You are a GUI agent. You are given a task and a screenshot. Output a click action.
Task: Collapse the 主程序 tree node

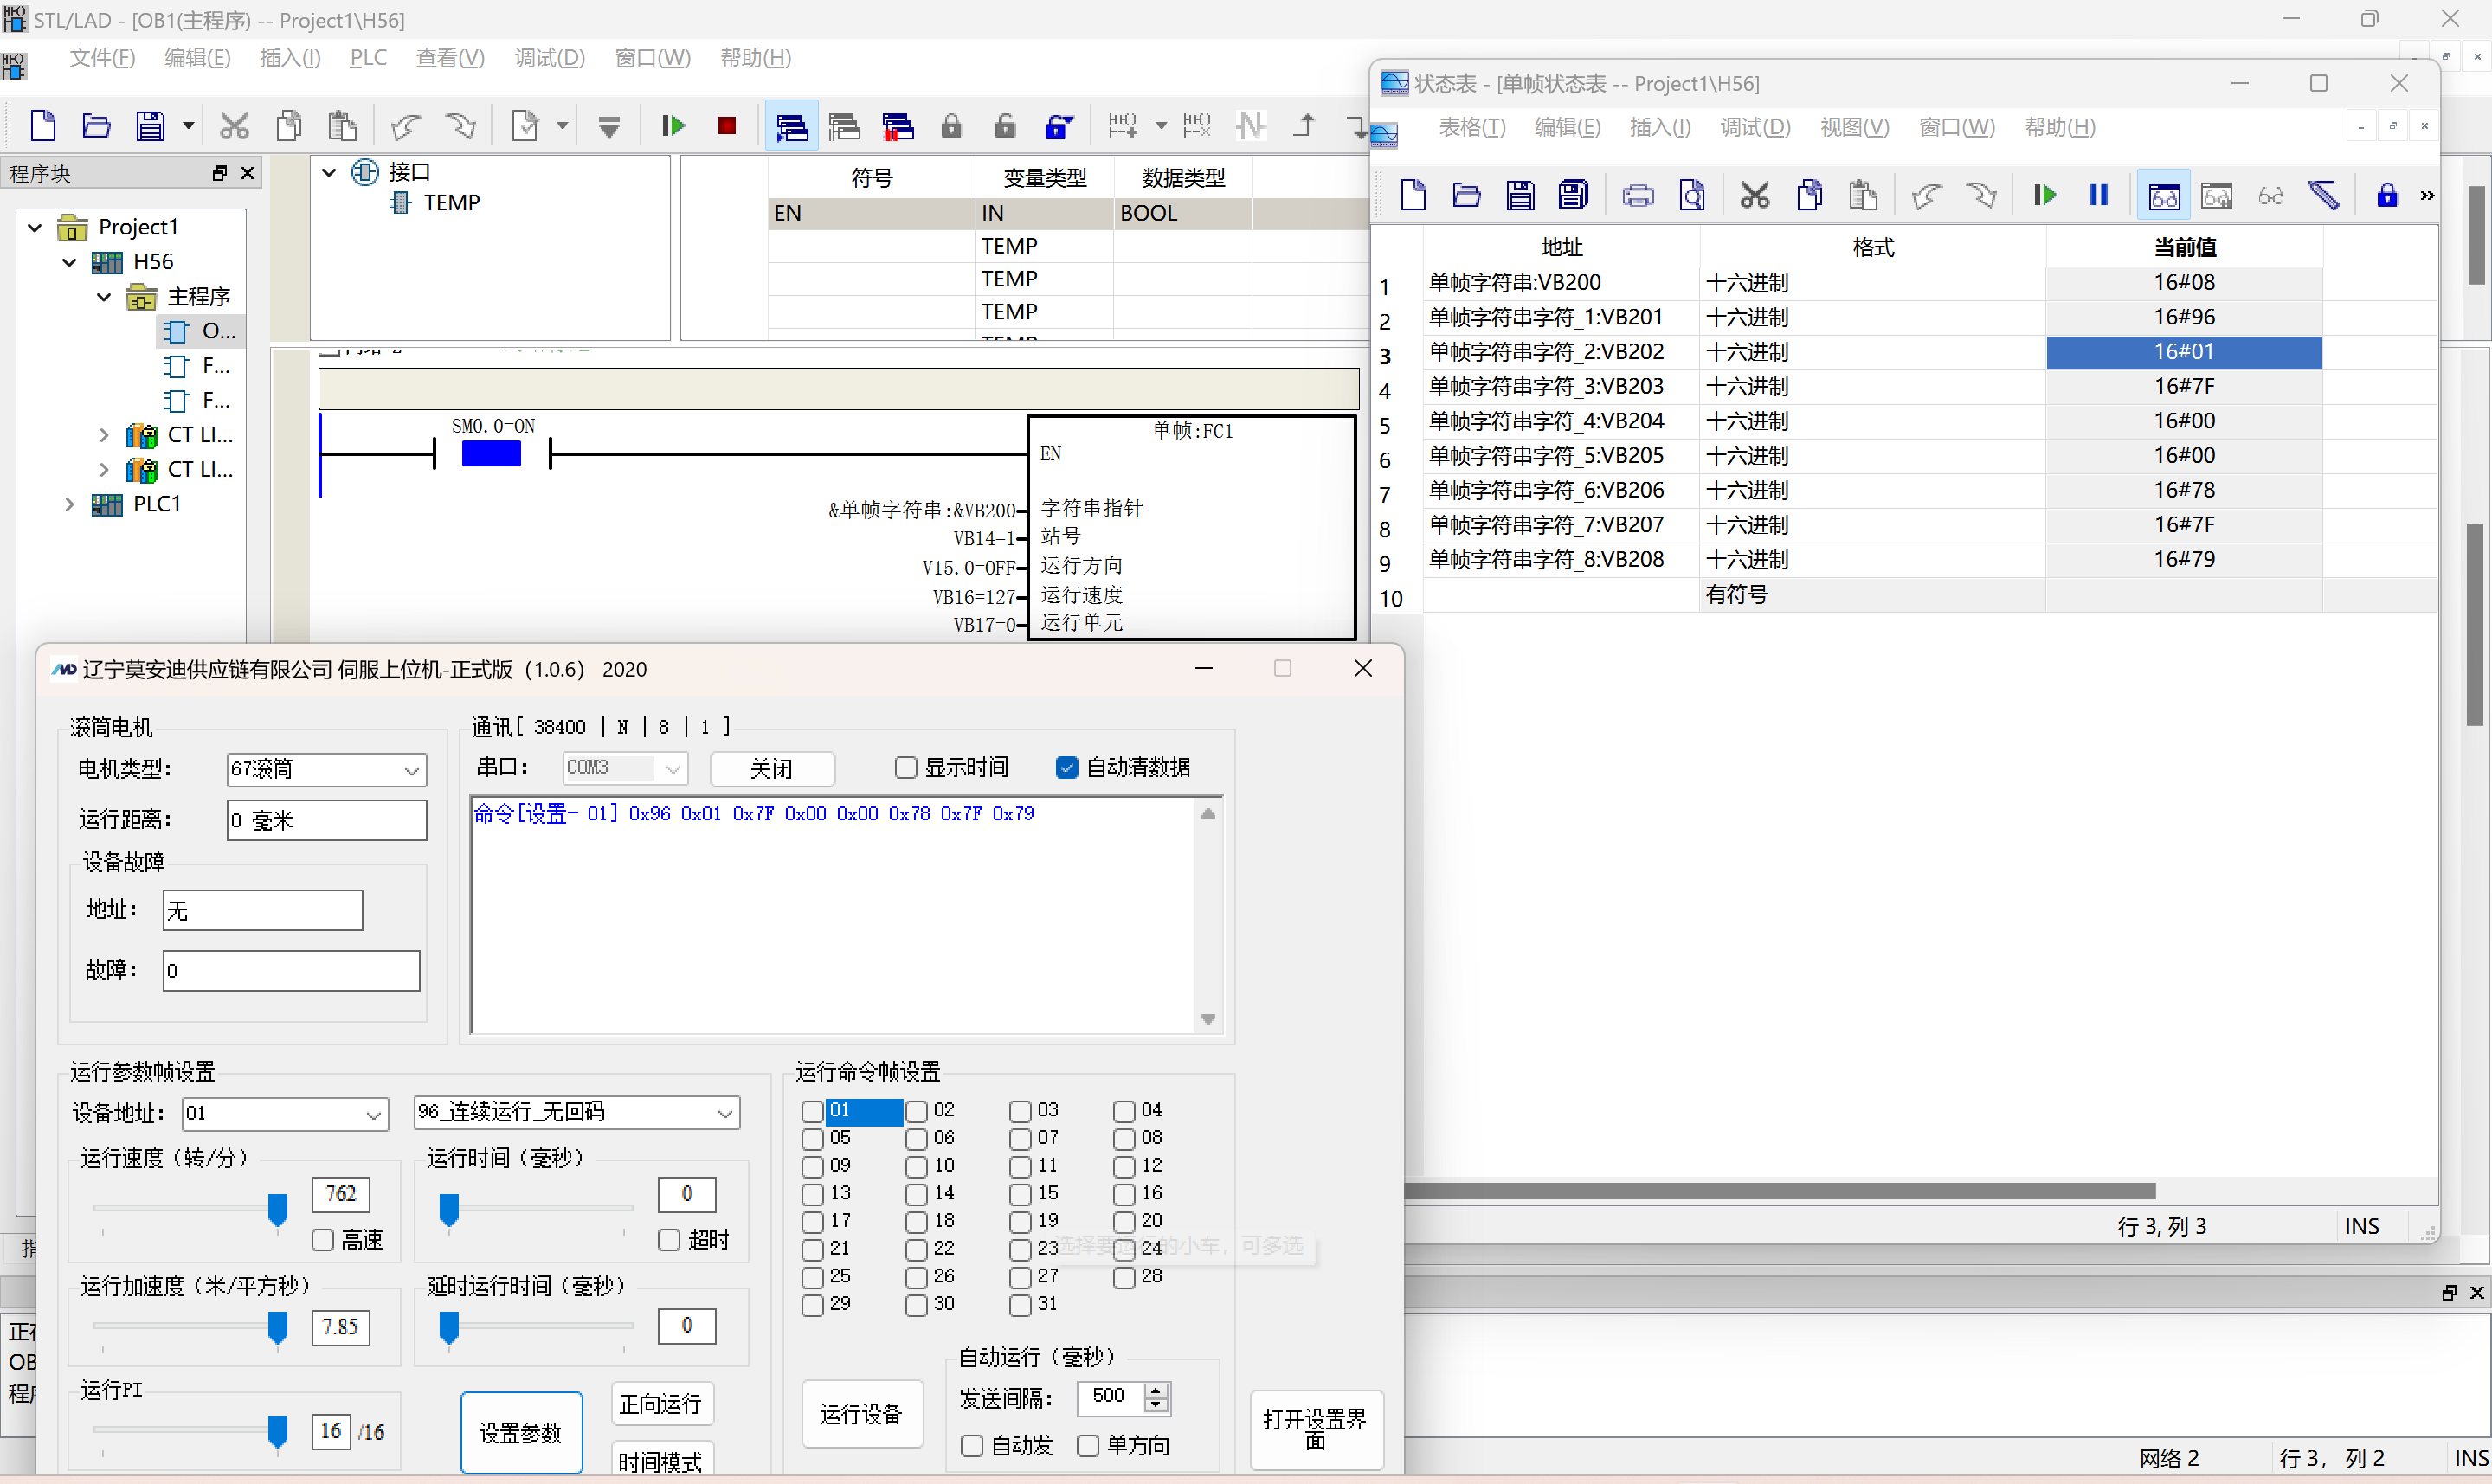pos(103,297)
